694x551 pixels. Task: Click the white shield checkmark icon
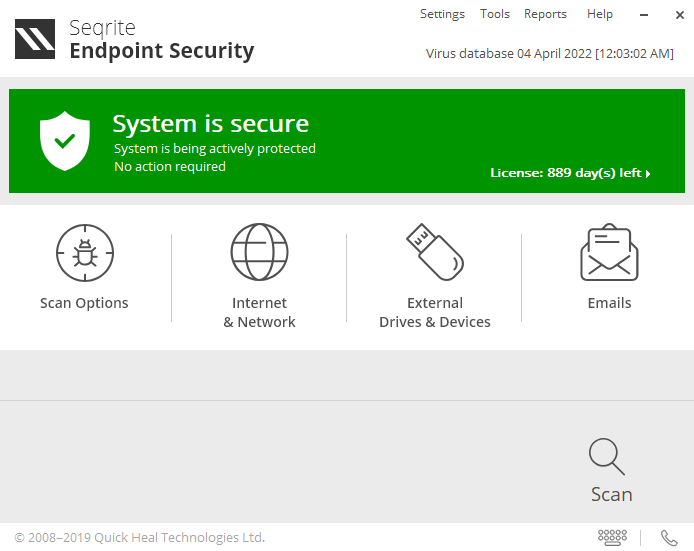click(65, 141)
